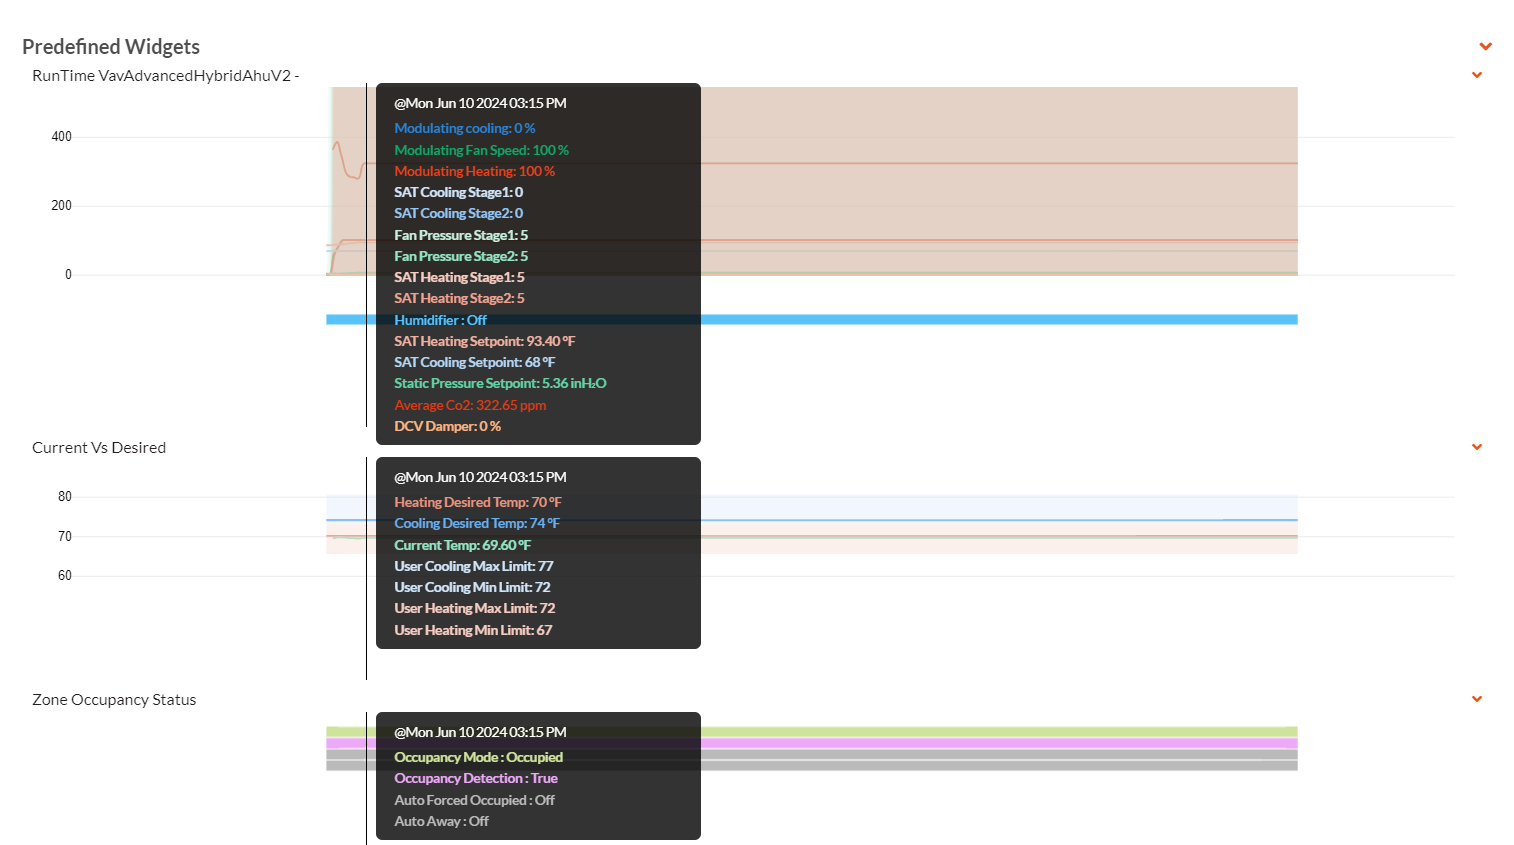Viewport: 1514px width, 845px height.
Task: Click 'User Cooling Max Limit: 77' entry
Action: 473,566
